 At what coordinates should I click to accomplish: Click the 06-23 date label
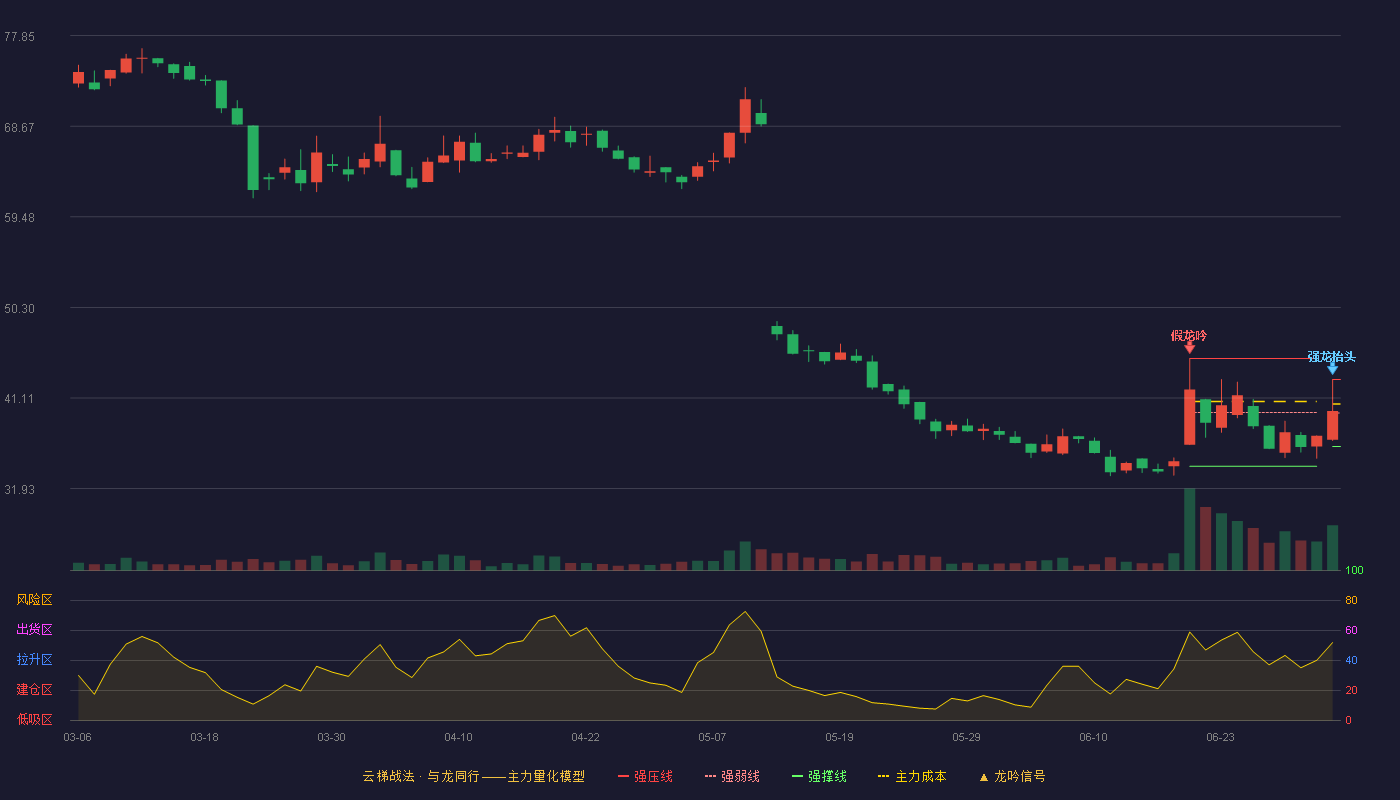[x=1220, y=737]
